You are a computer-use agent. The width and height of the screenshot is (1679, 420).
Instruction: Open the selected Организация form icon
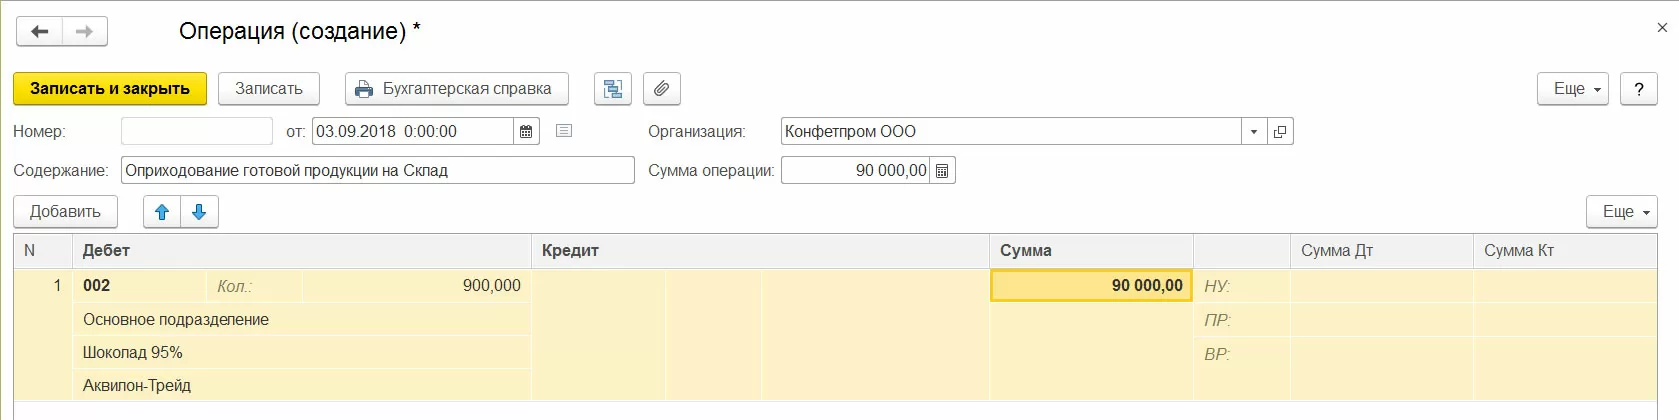(x=1280, y=132)
